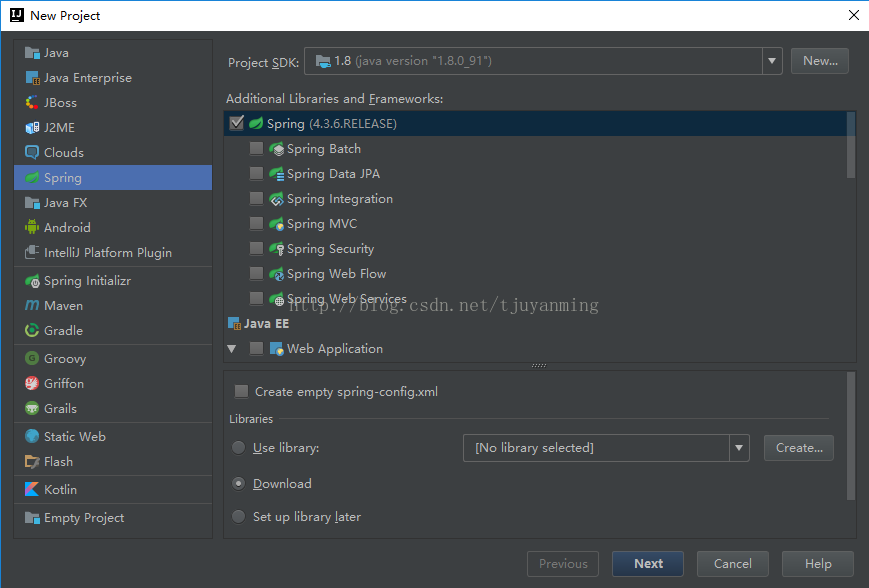Click the Spring Initializr icon
Image resolution: width=869 pixels, height=588 pixels.
[x=32, y=280]
